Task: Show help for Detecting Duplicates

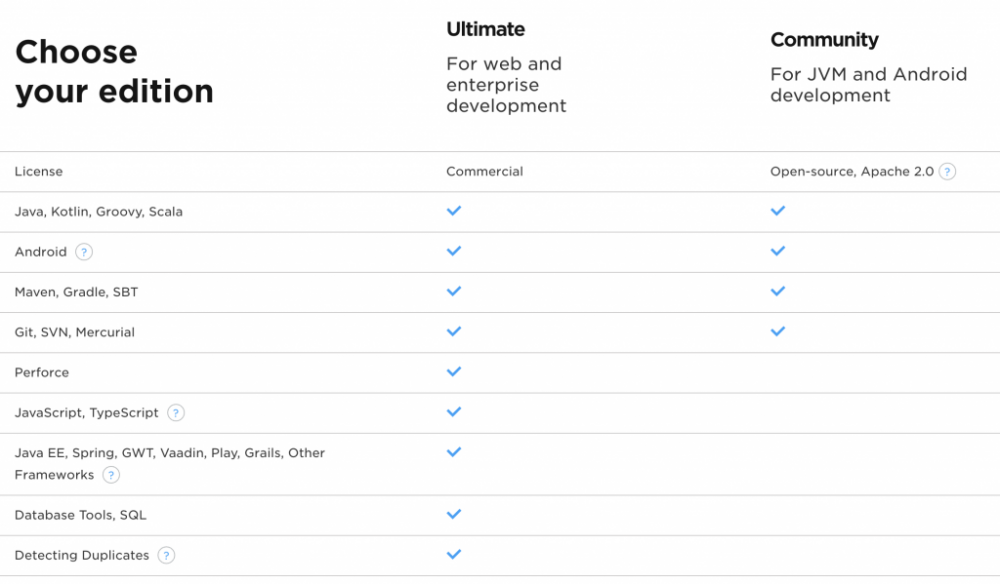Action: pos(166,555)
